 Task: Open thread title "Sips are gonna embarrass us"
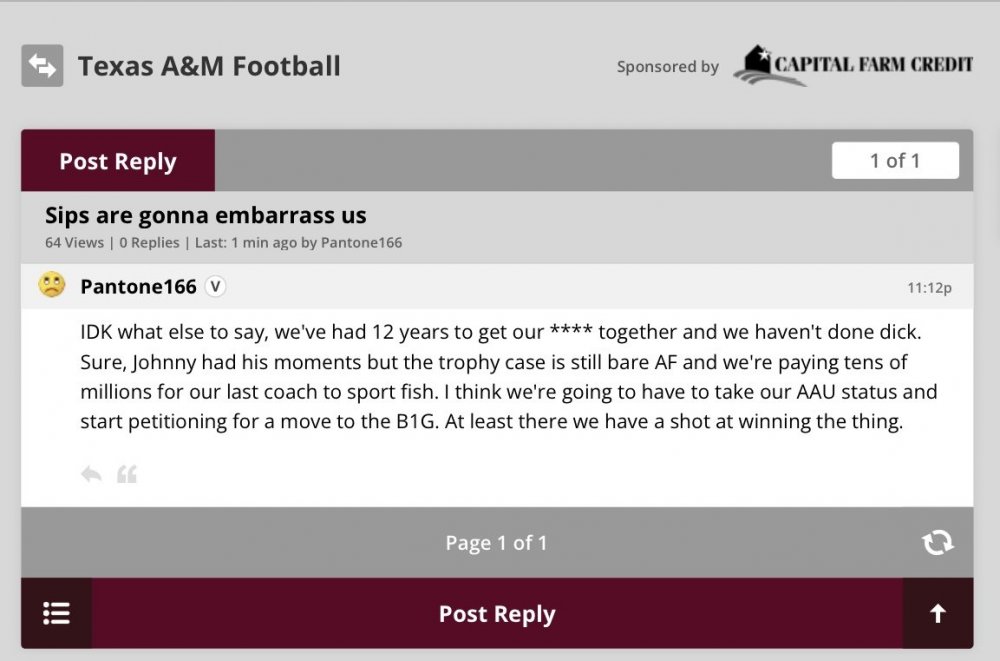206,215
